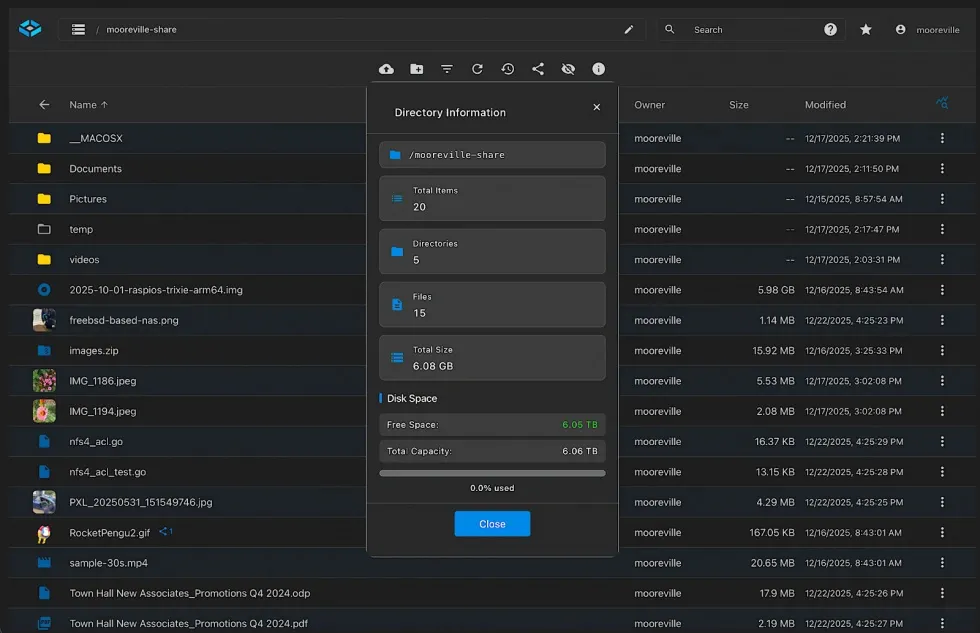The image size is (980, 633).
Task: Toggle column sort icon above Modified column
Action: pyautogui.click(x=941, y=103)
